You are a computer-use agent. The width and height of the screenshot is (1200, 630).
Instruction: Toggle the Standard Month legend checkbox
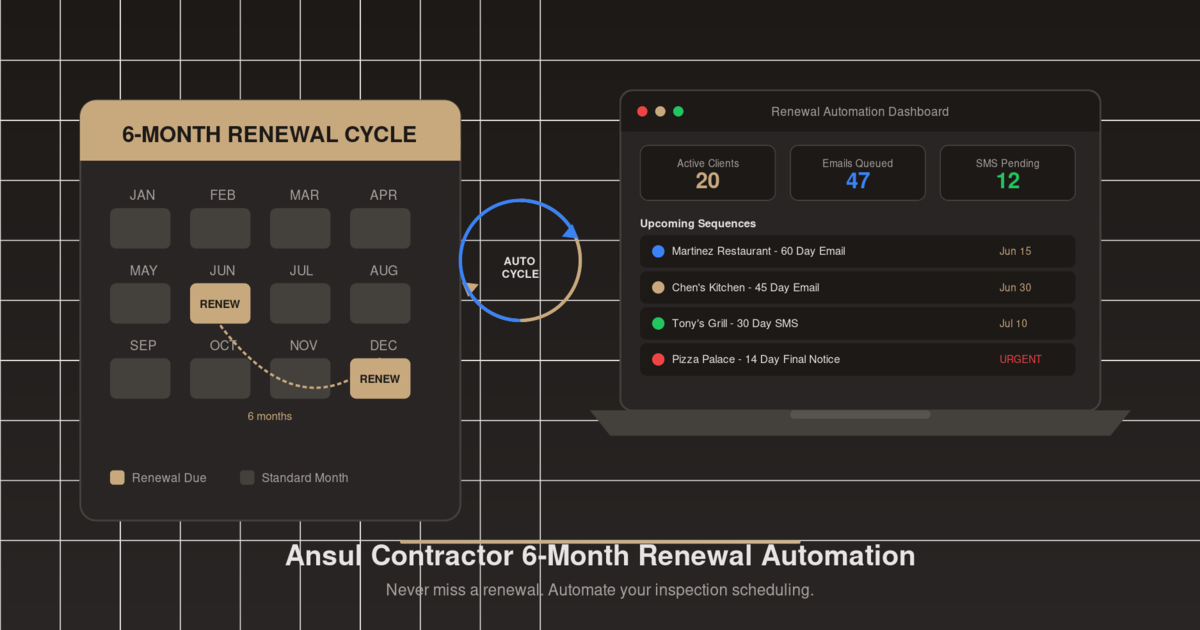pos(247,477)
